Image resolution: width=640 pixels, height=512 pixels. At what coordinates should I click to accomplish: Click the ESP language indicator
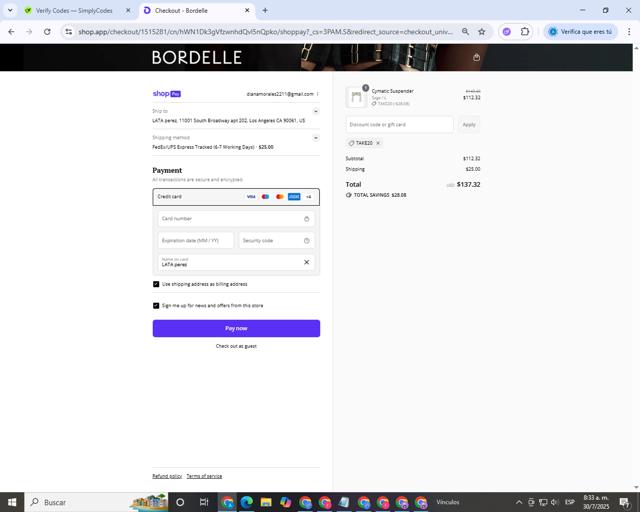click(x=570, y=502)
